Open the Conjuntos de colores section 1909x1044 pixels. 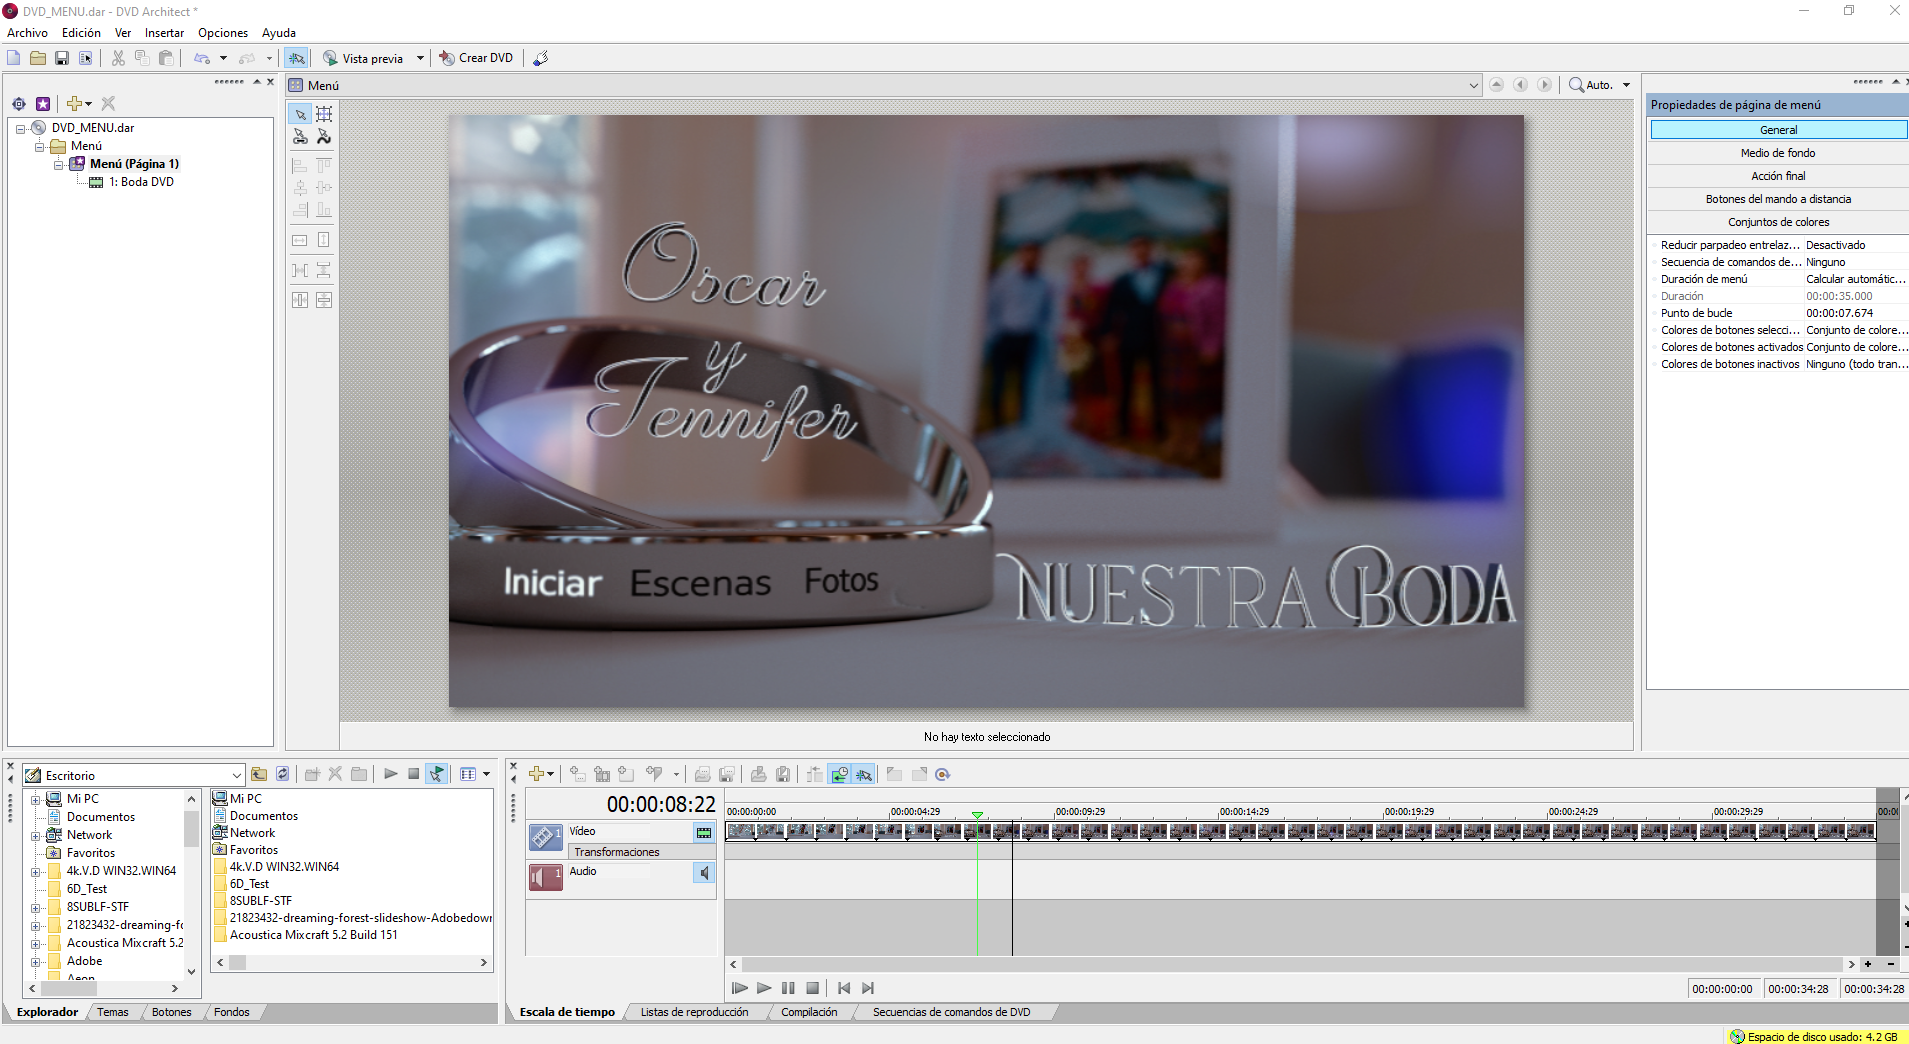coord(1778,222)
